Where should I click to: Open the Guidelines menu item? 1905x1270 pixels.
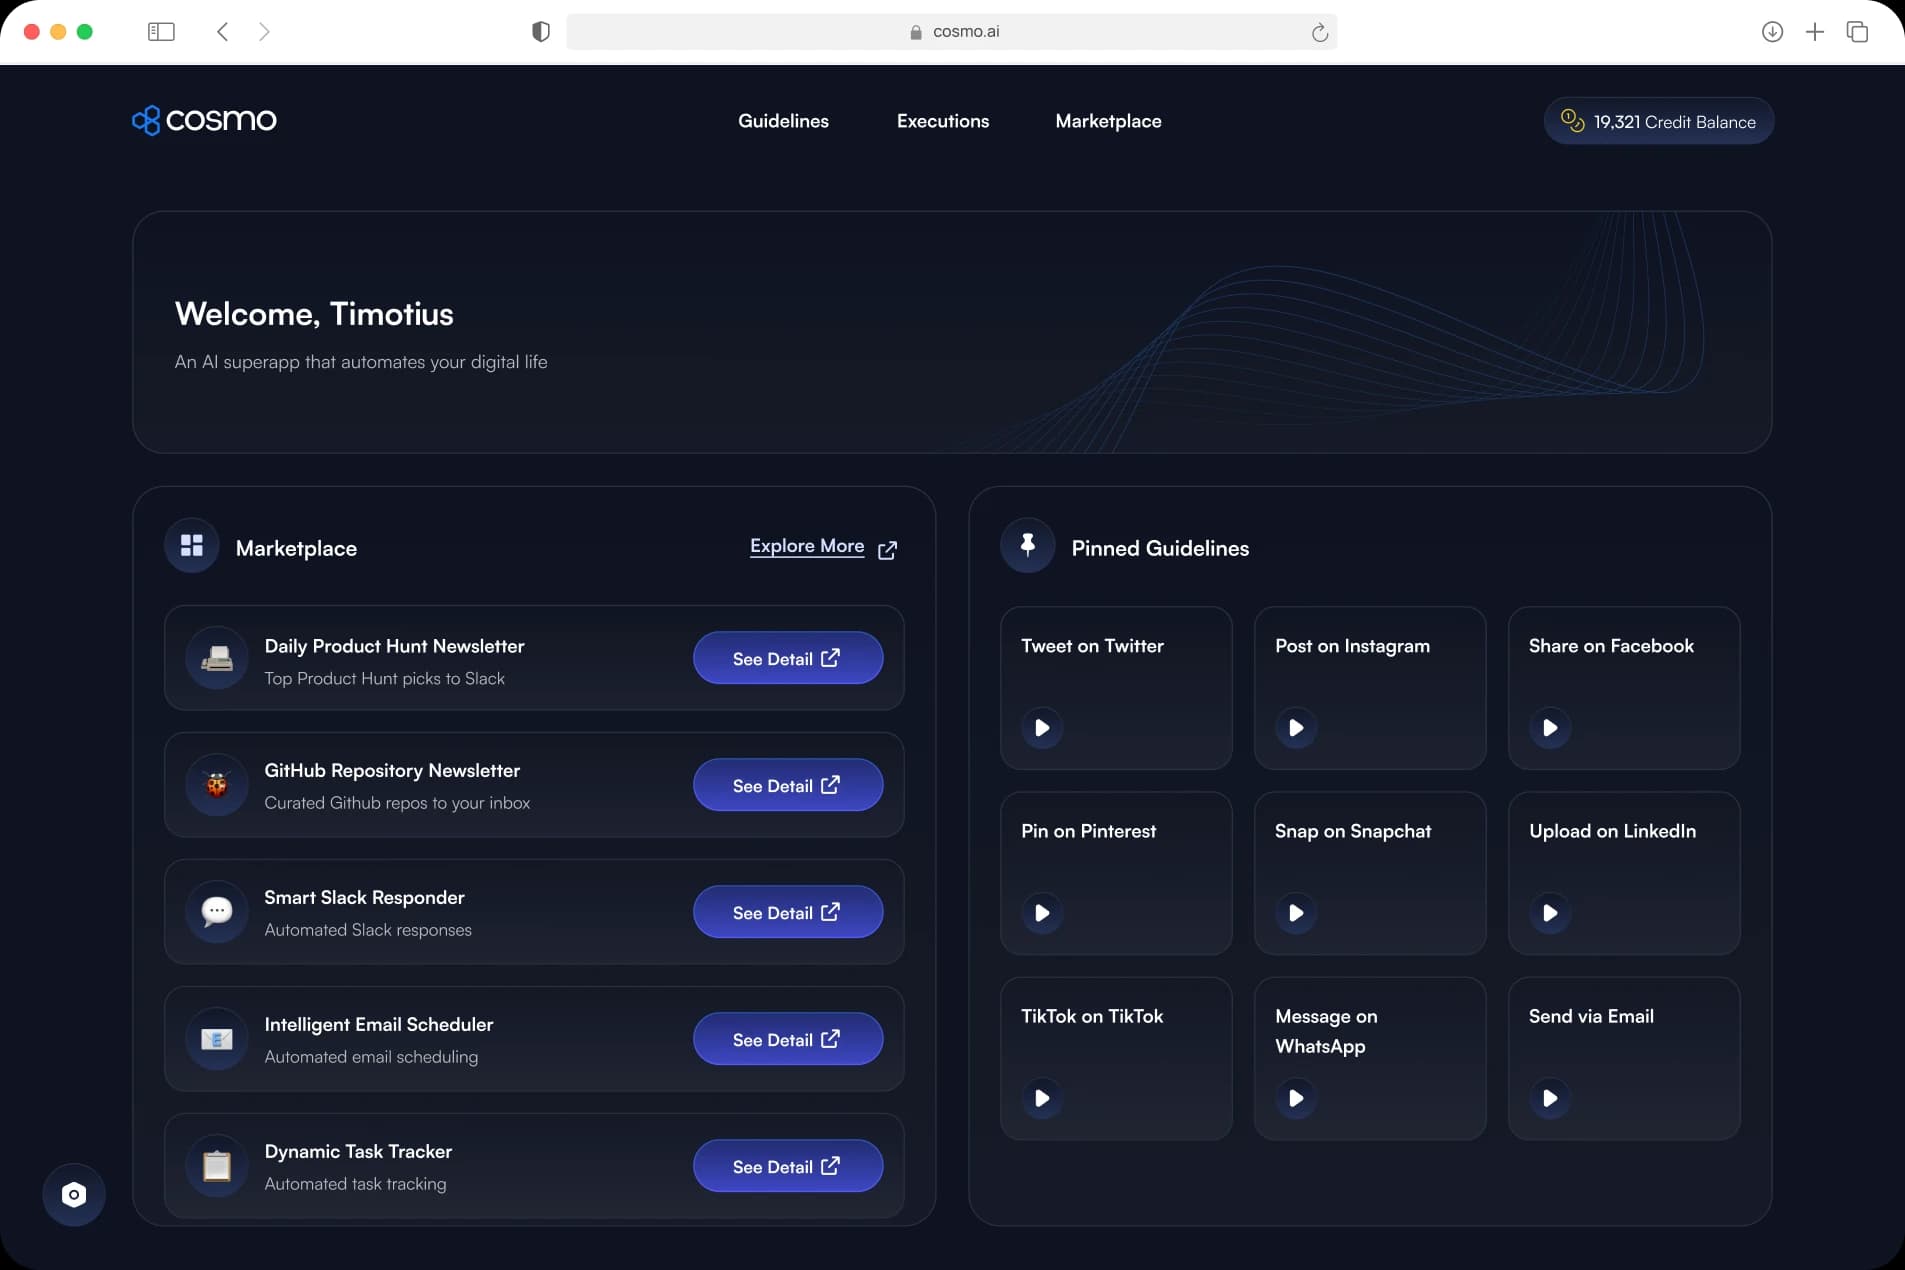[783, 121]
